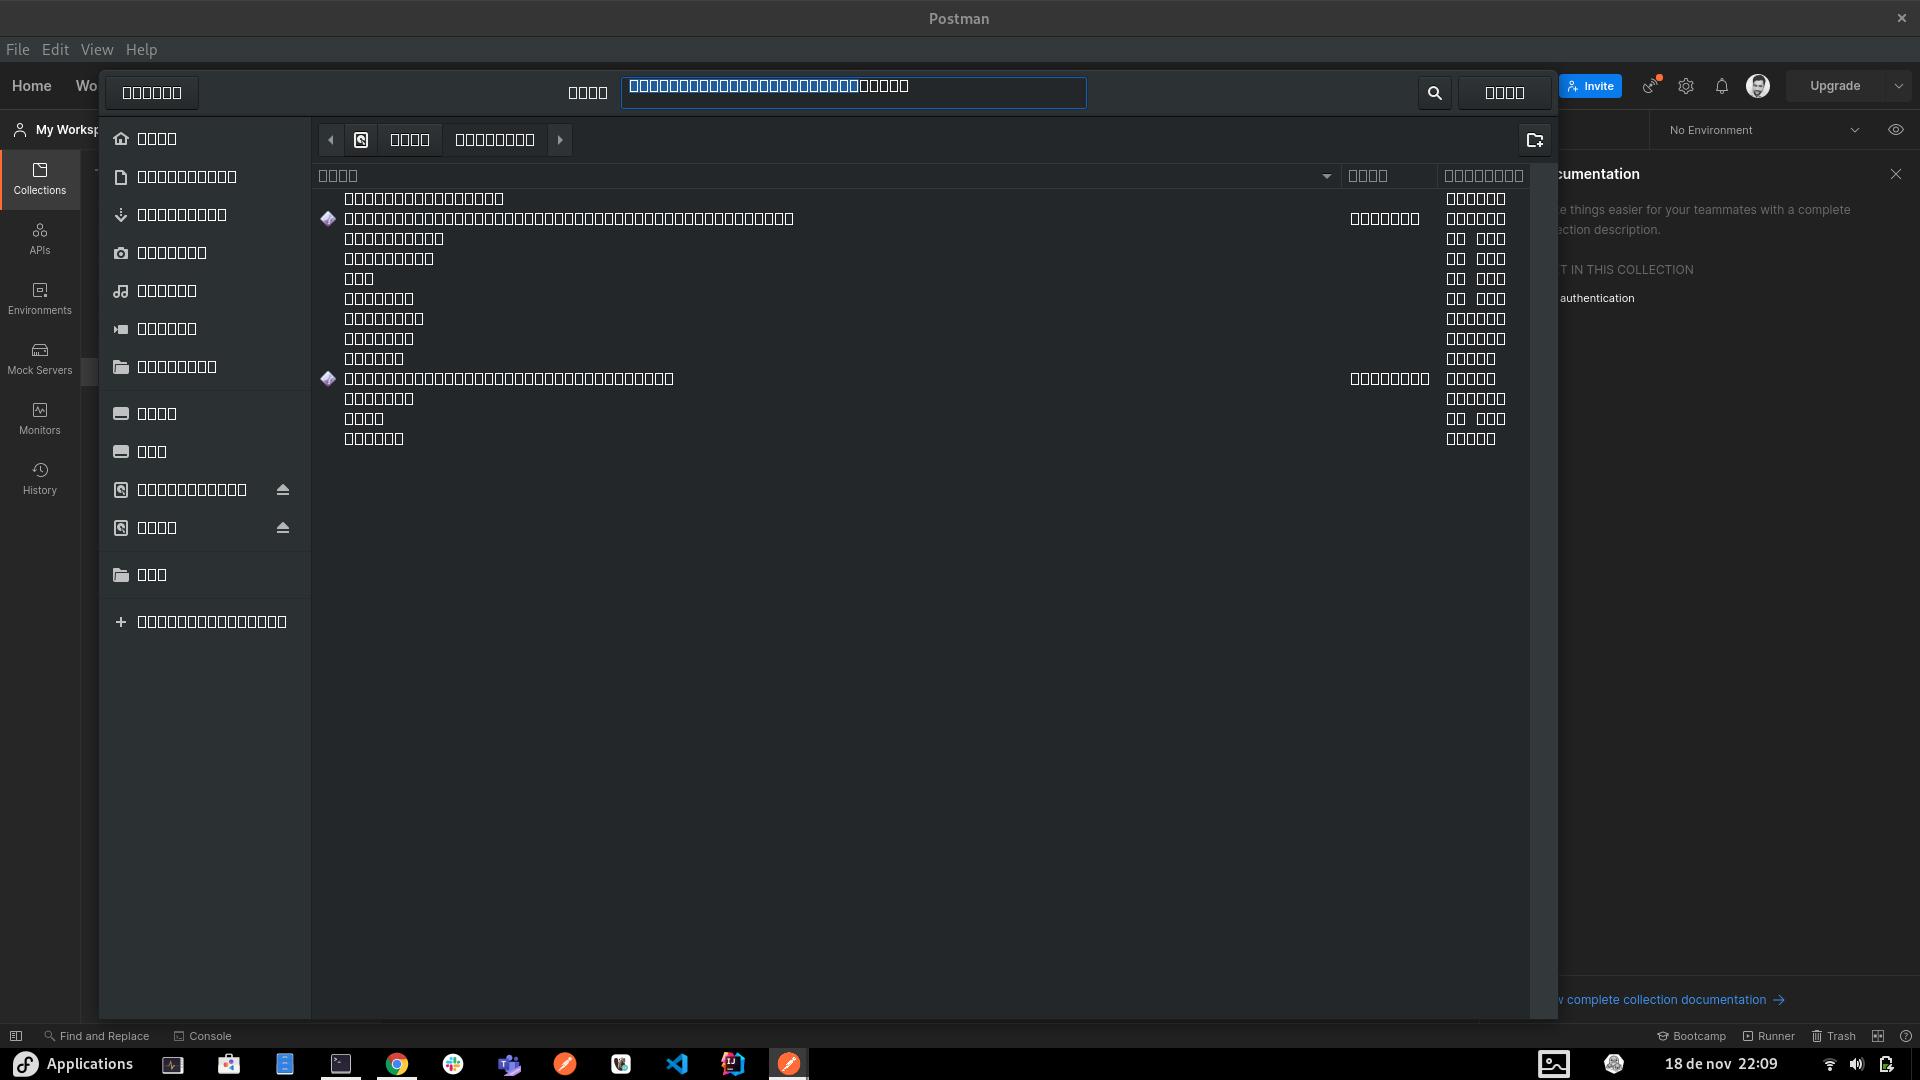
Task: Open Postman settings gear icon
Action: (x=1686, y=86)
